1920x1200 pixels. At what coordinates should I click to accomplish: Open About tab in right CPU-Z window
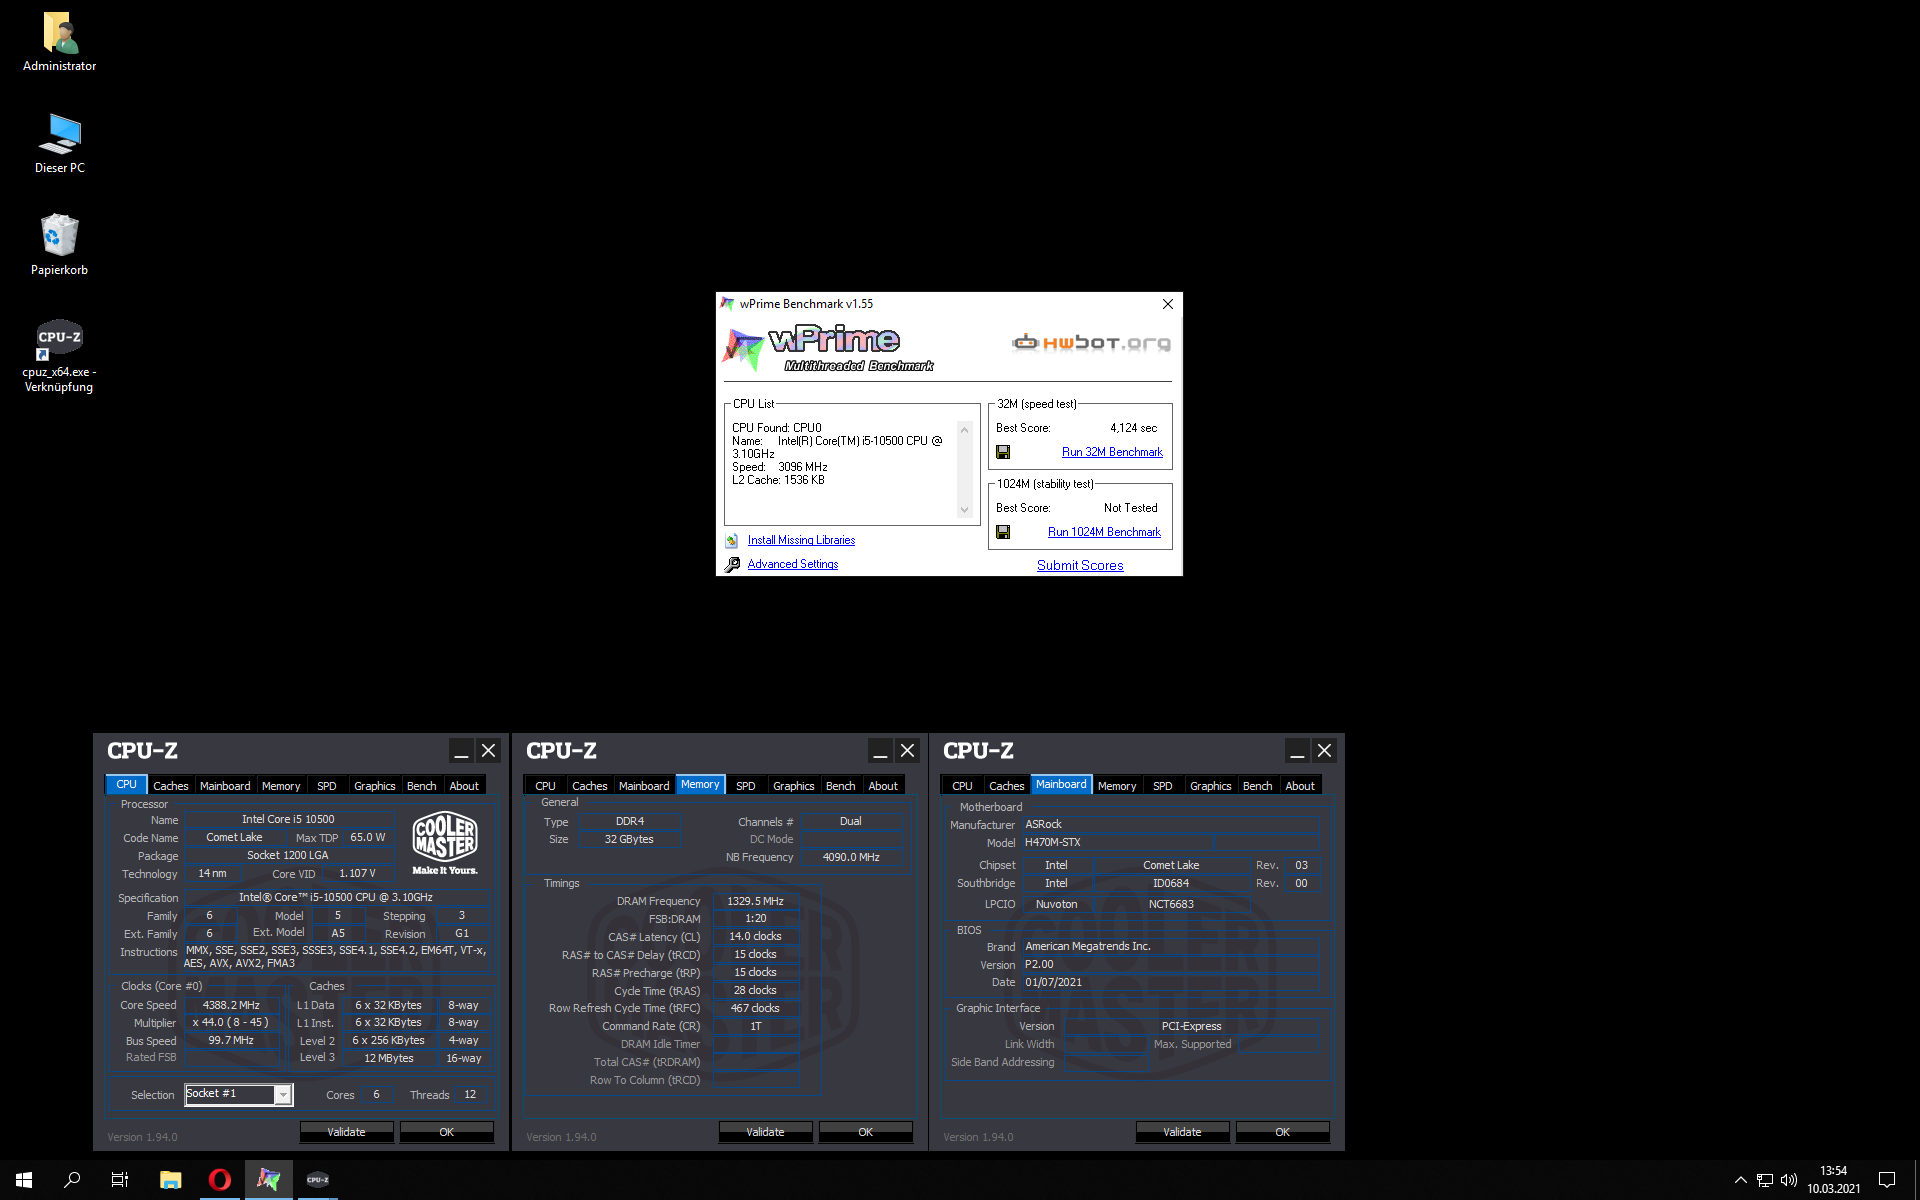point(1300,786)
